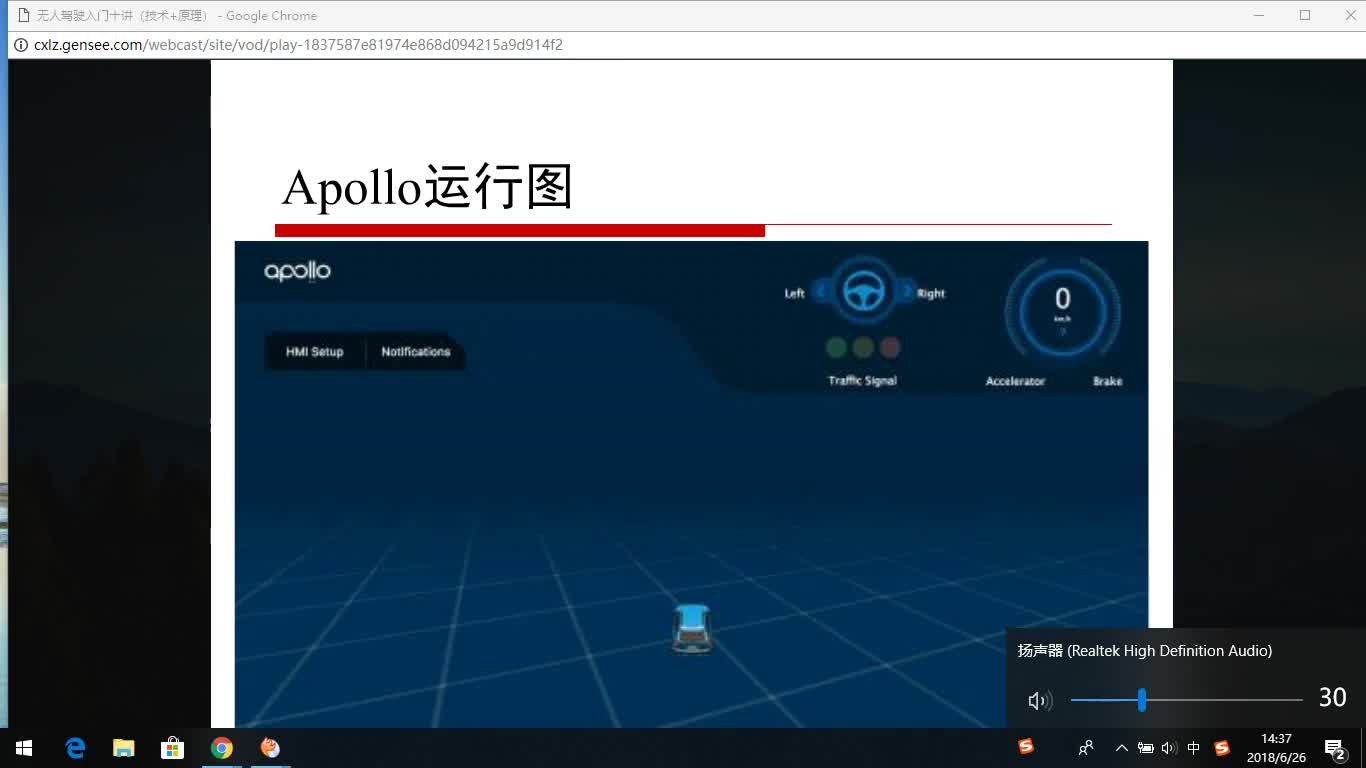
Task: Click the left turn arrow indicator
Action: (x=821, y=292)
